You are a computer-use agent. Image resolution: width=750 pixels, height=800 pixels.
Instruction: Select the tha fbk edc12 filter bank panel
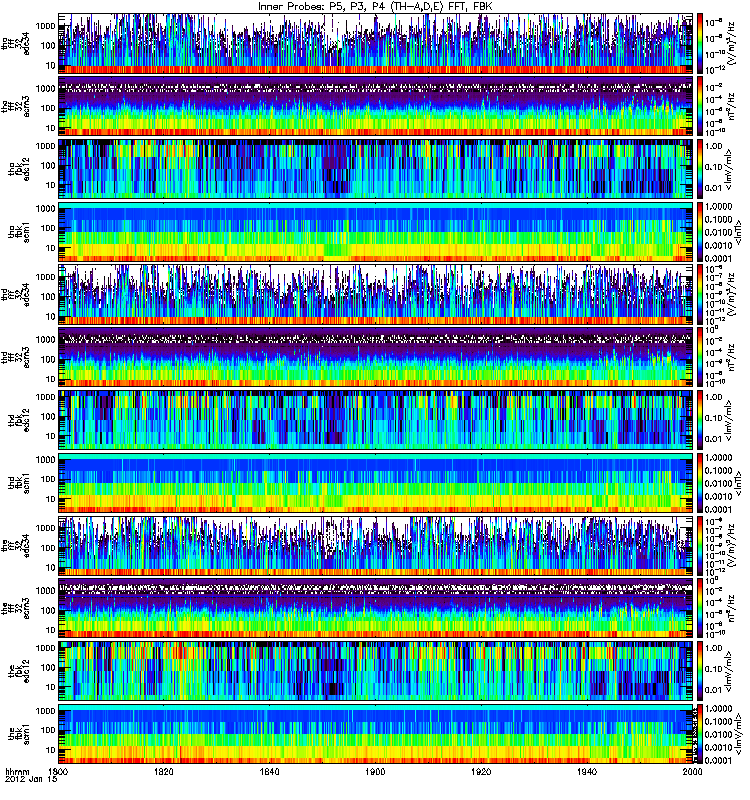click(375, 169)
